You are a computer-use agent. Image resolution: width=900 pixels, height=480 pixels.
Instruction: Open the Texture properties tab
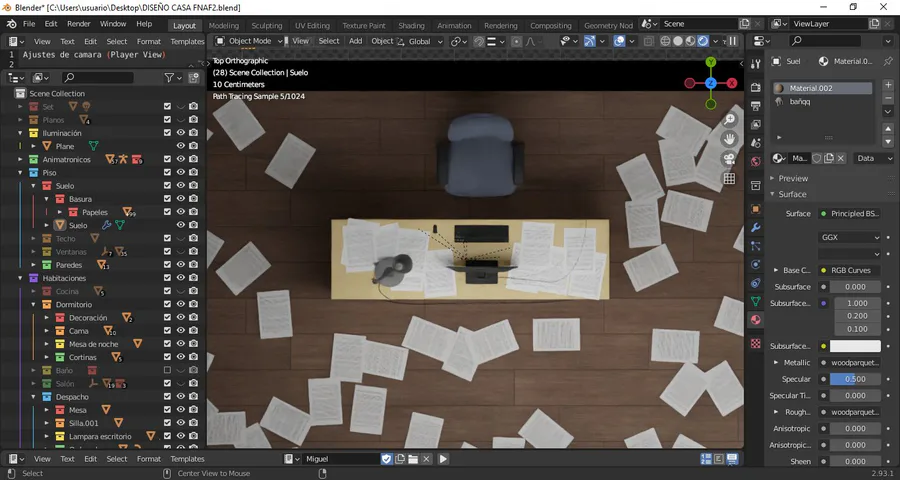click(755, 343)
